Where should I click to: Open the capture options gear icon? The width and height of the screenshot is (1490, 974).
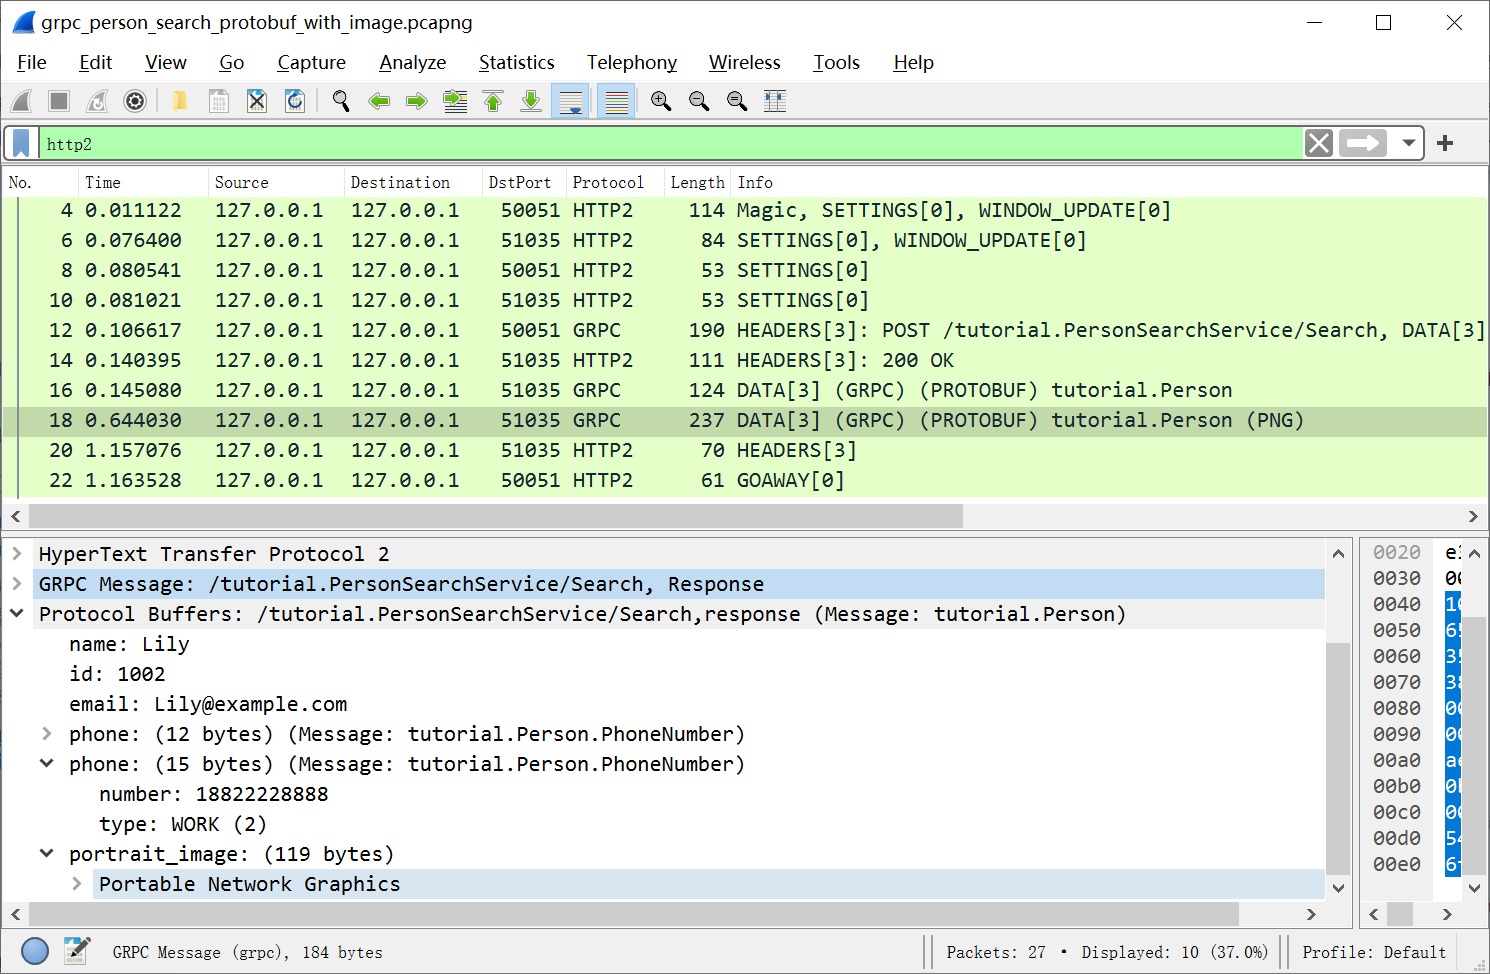point(135,100)
